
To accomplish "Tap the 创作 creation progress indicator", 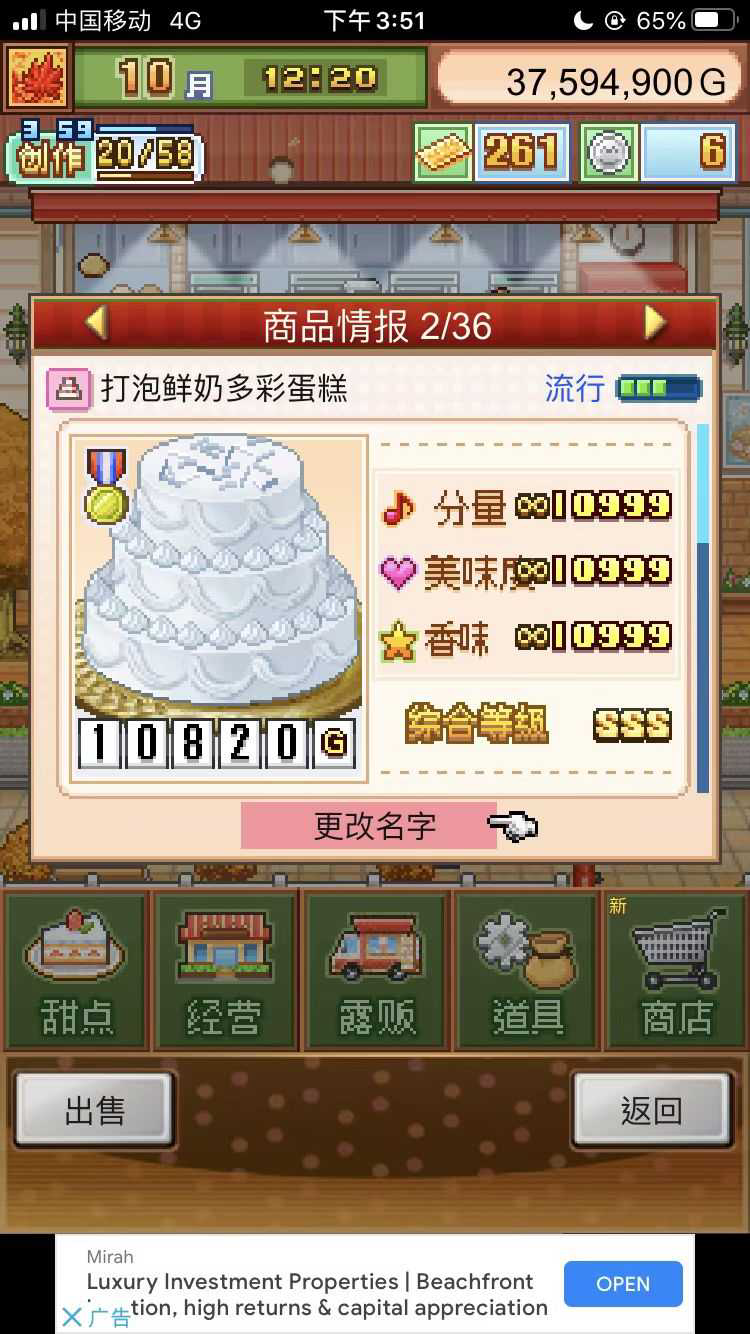I will 105,152.
